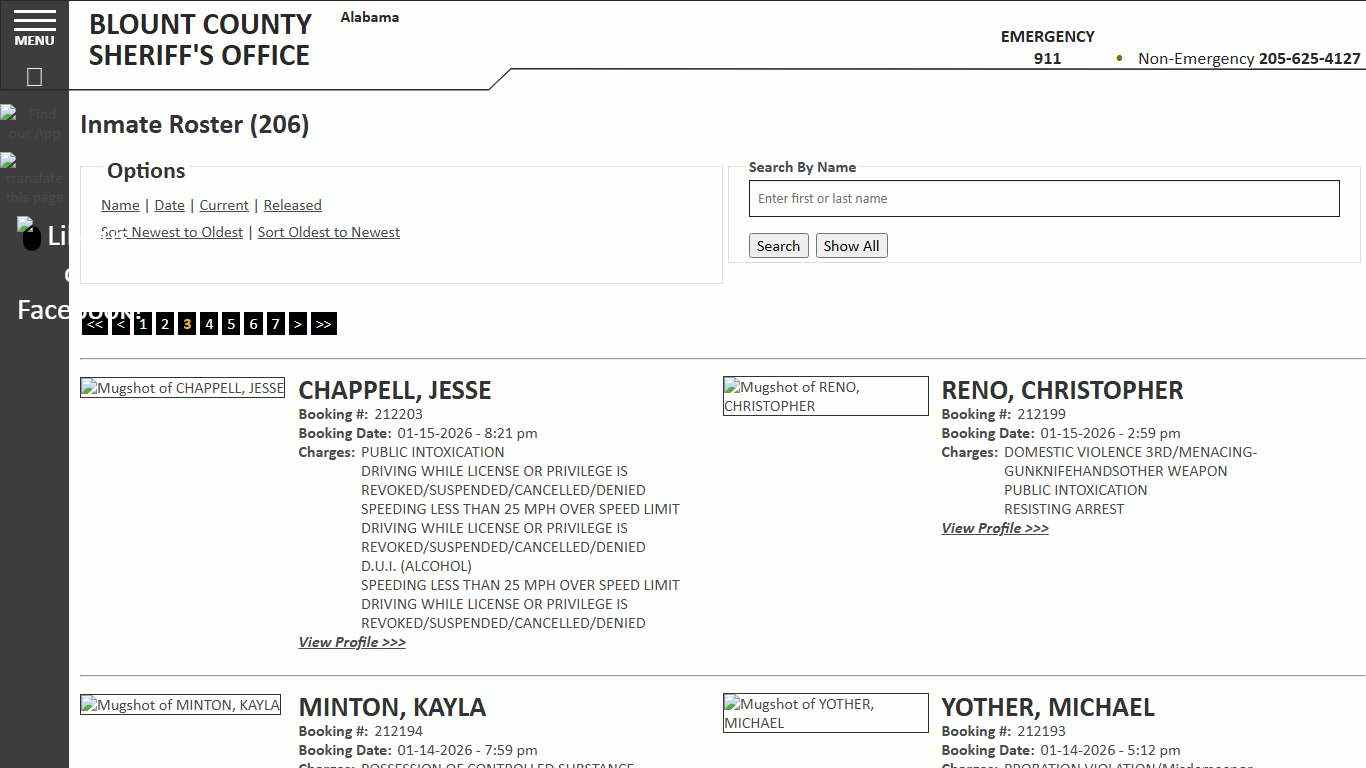Open View Profile for Reno, Christopher
The width and height of the screenshot is (1366, 768).
[x=994, y=528]
